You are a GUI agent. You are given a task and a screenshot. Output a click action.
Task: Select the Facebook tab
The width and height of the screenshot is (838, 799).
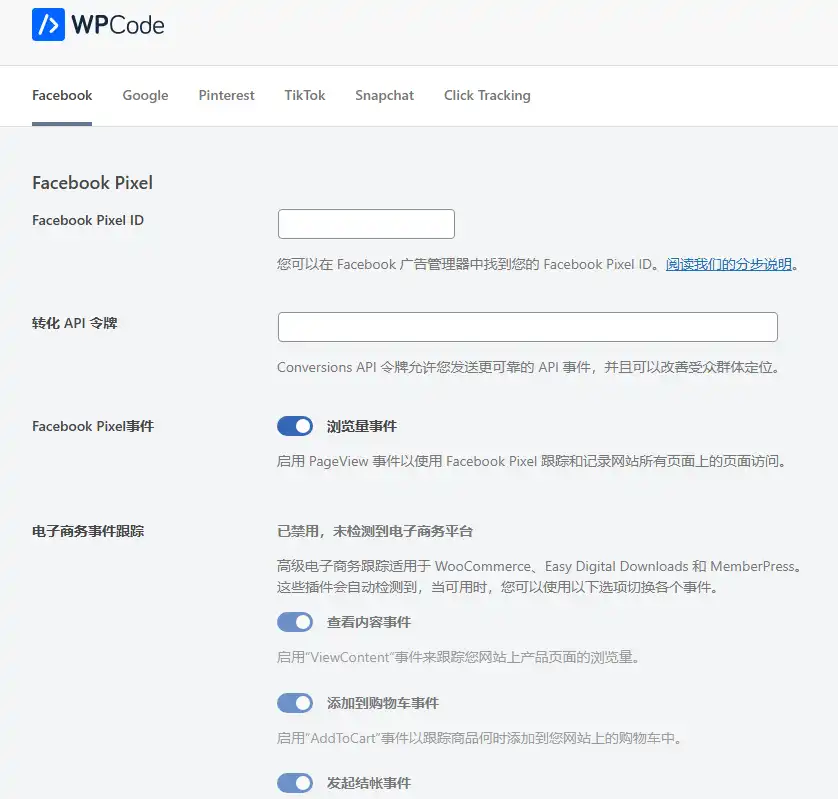[x=61, y=95]
